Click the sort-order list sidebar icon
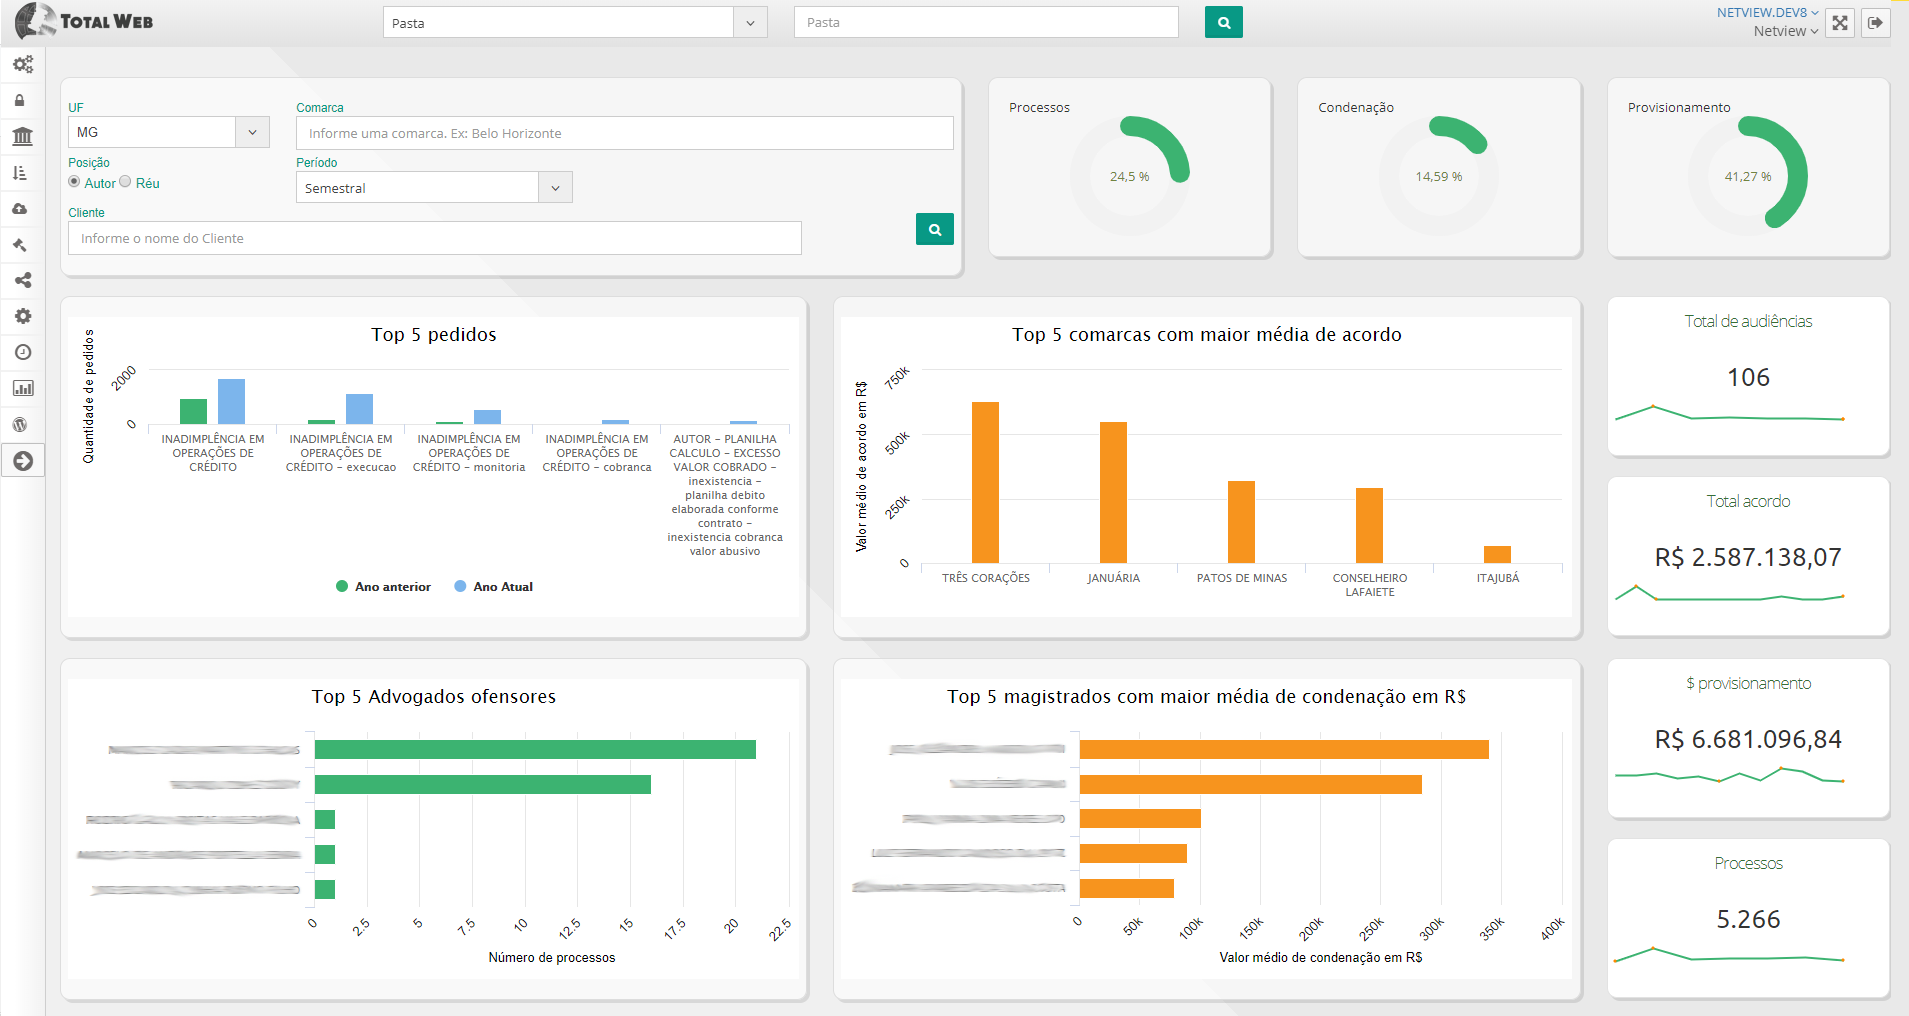 [20, 173]
